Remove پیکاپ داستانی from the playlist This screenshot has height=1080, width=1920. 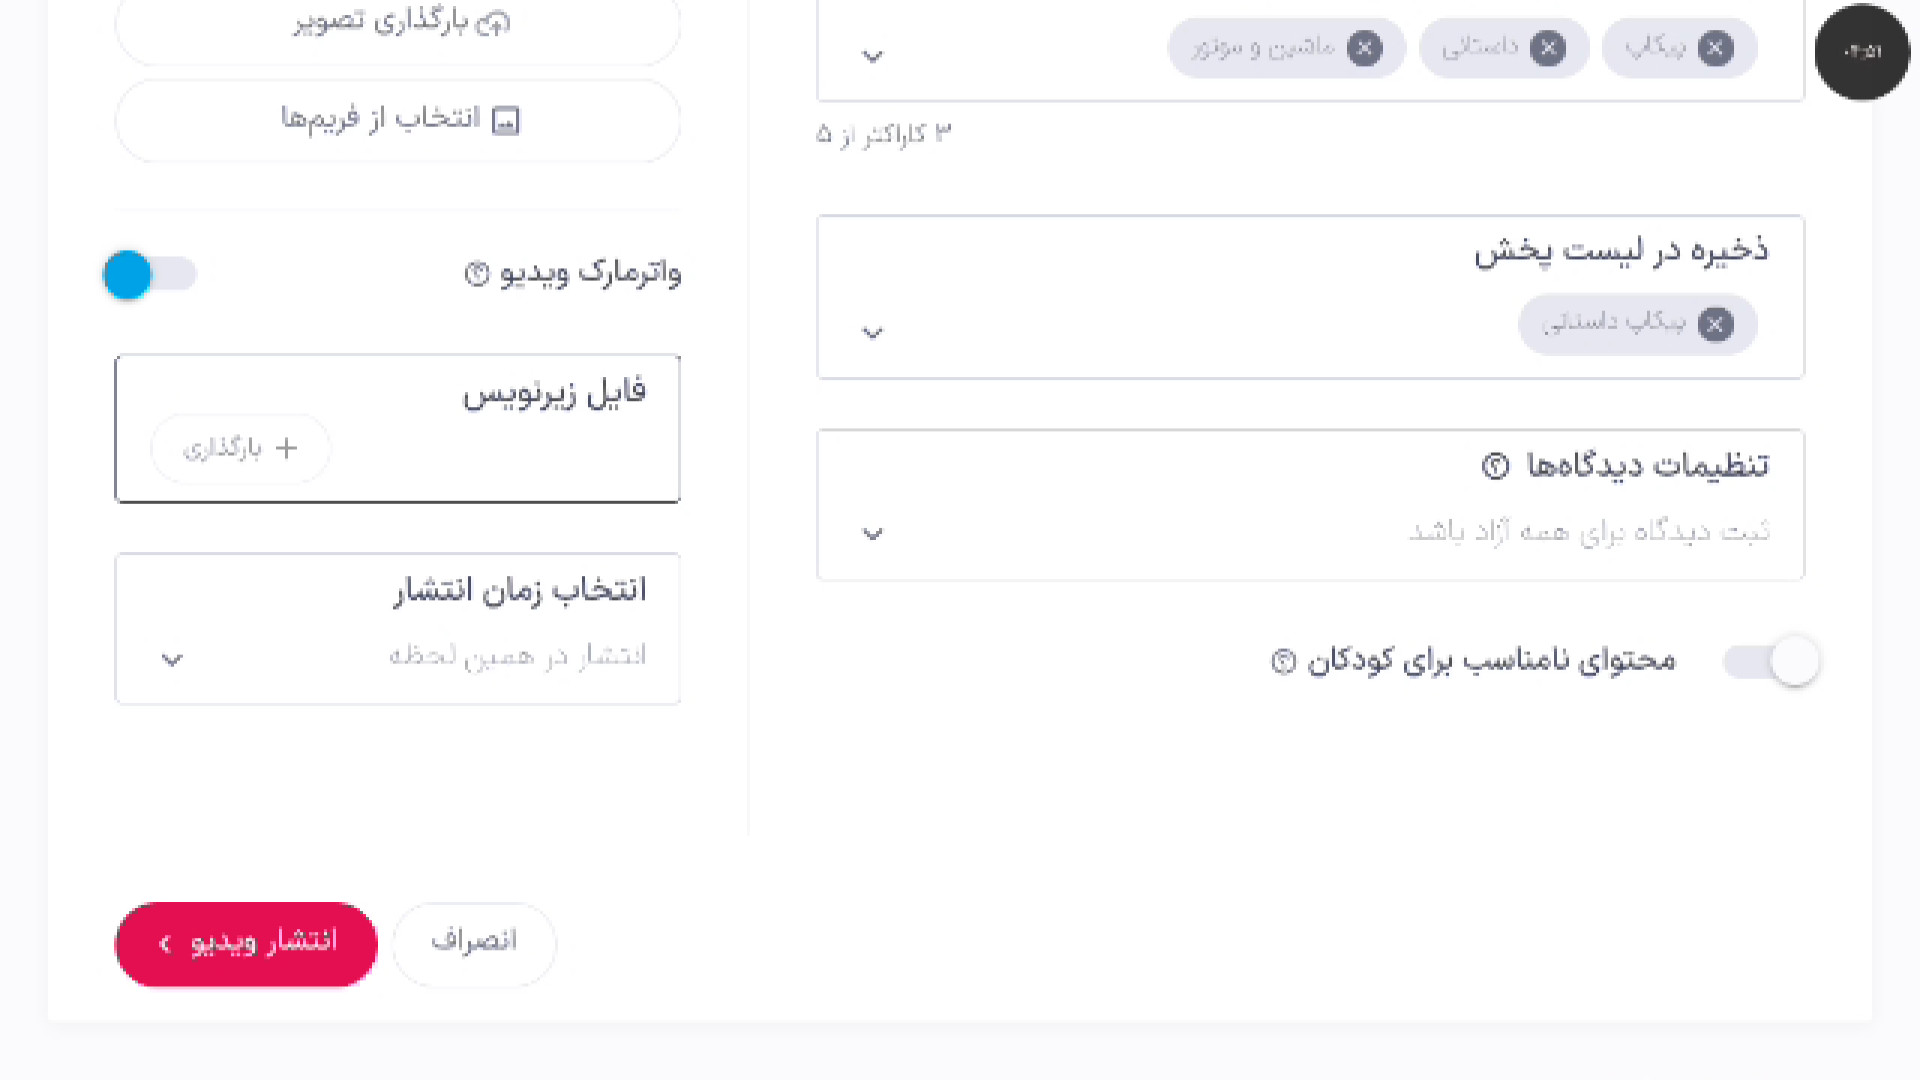[1715, 324]
